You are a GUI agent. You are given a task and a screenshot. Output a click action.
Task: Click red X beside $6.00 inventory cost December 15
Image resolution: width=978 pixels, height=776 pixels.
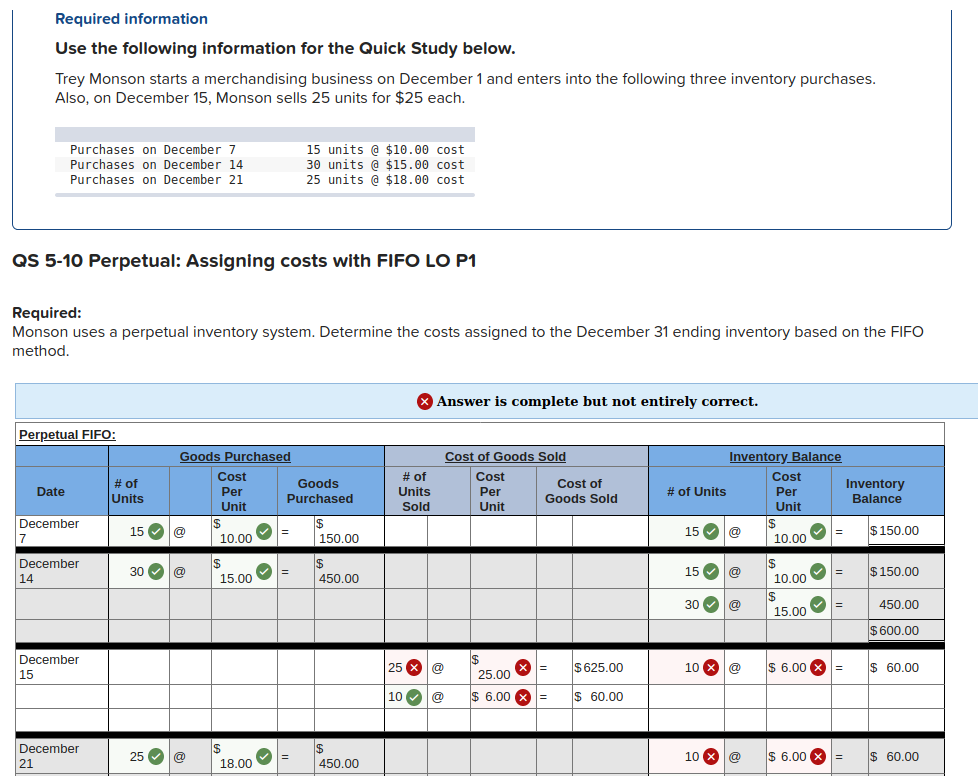pos(818,667)
